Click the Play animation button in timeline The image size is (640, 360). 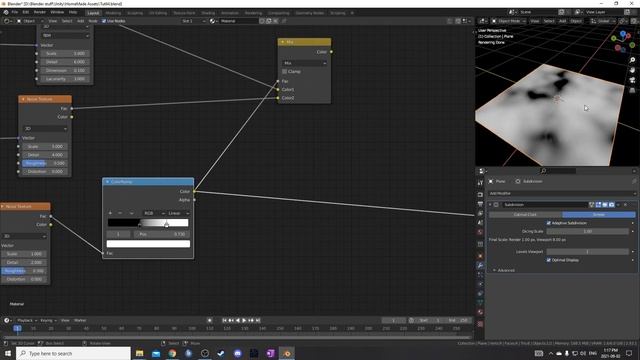pos(244,320)
